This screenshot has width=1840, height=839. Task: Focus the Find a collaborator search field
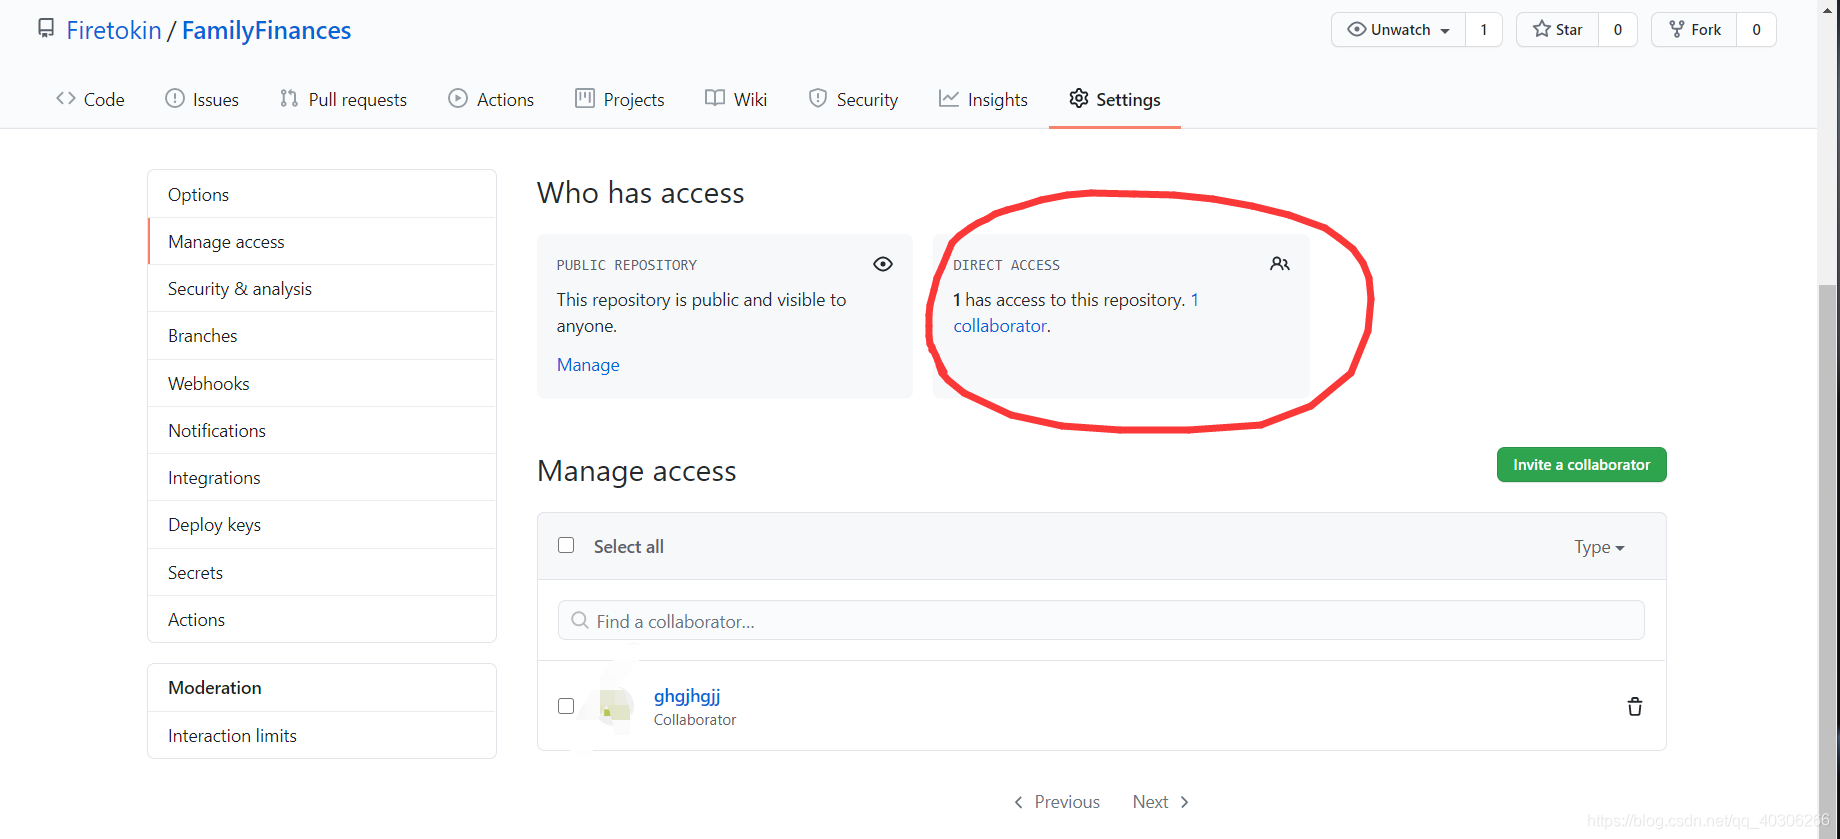pyautogui.click(x=1101, y=620)
